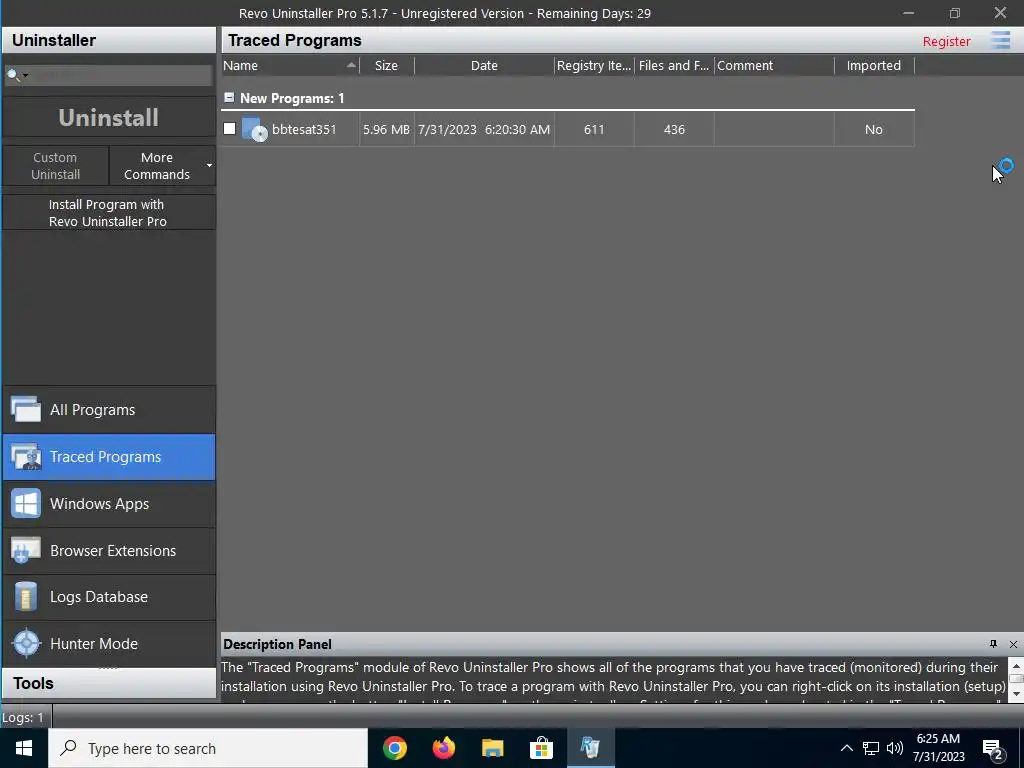Image resolution: width=1024 pixels, height=768 pixels.
Task: Open the taskbar clock and date
Action: [938, 748]
